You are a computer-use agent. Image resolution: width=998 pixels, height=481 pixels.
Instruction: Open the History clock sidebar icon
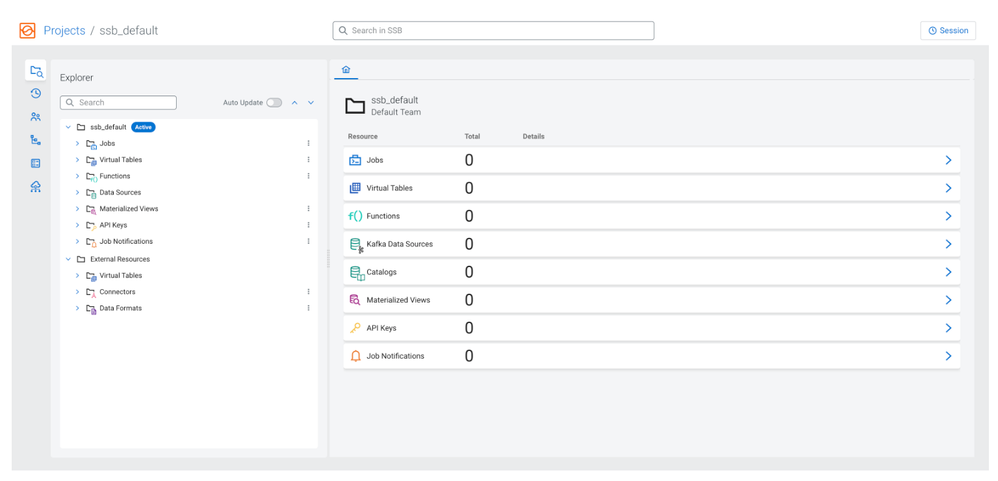[36, 94]
